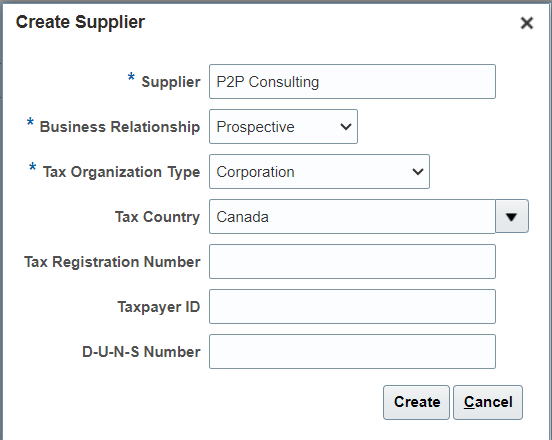Screen dimensions: 552x440
Task: Click the Supplier name field with P2P Consulting
Action: coord(352,82)
